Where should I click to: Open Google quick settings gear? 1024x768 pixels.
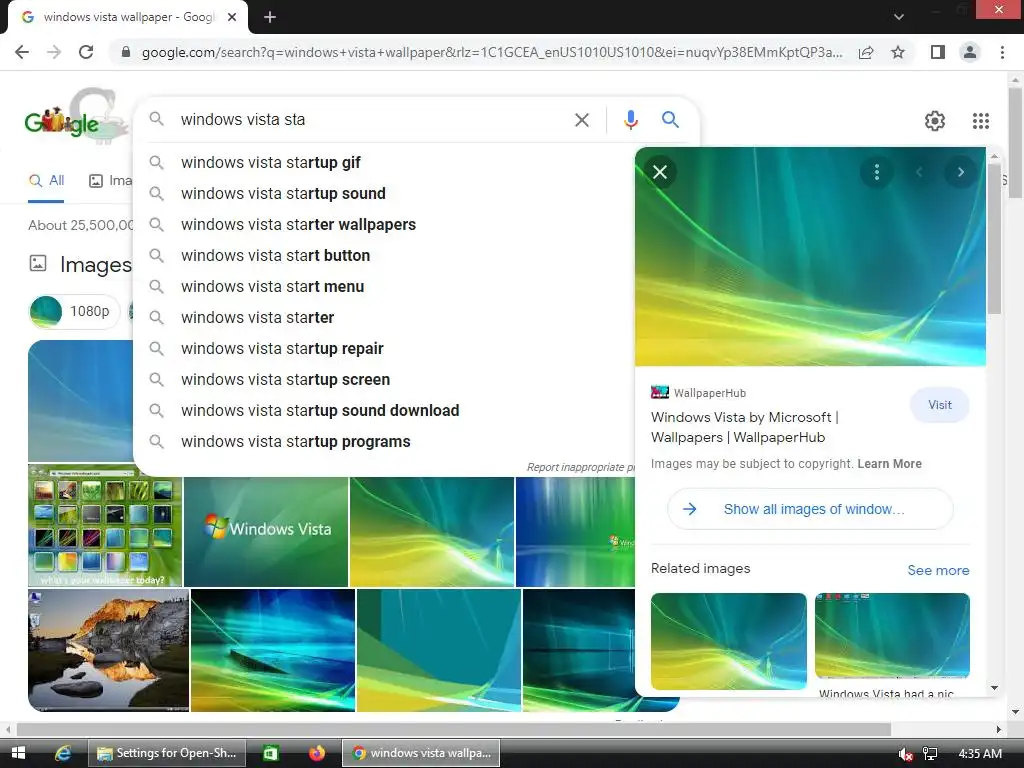point(935,121)
